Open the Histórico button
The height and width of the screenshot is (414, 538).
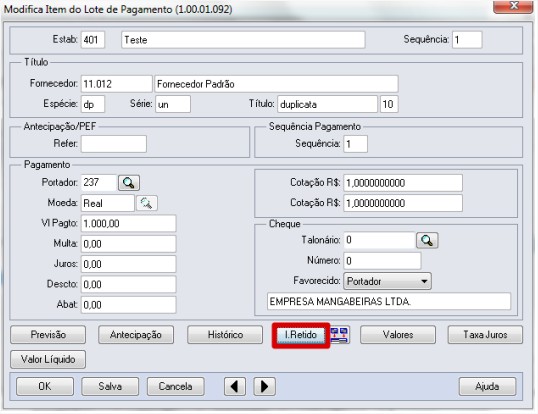click(x=225, y=334)
